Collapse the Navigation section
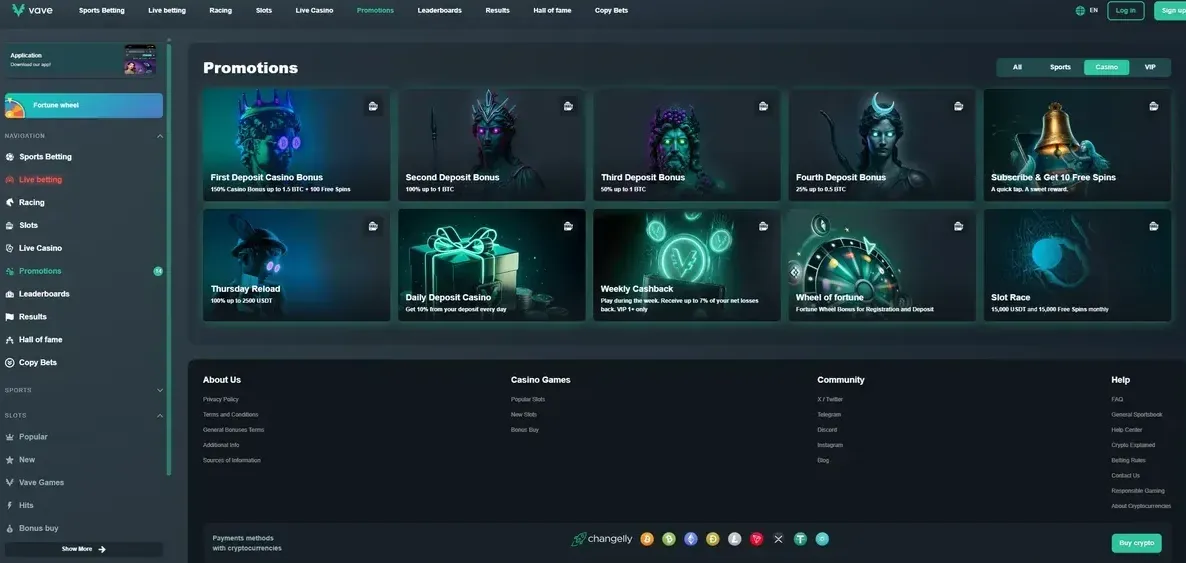The width and height of the screenshot is (1186, 563). tap(160, 136)
